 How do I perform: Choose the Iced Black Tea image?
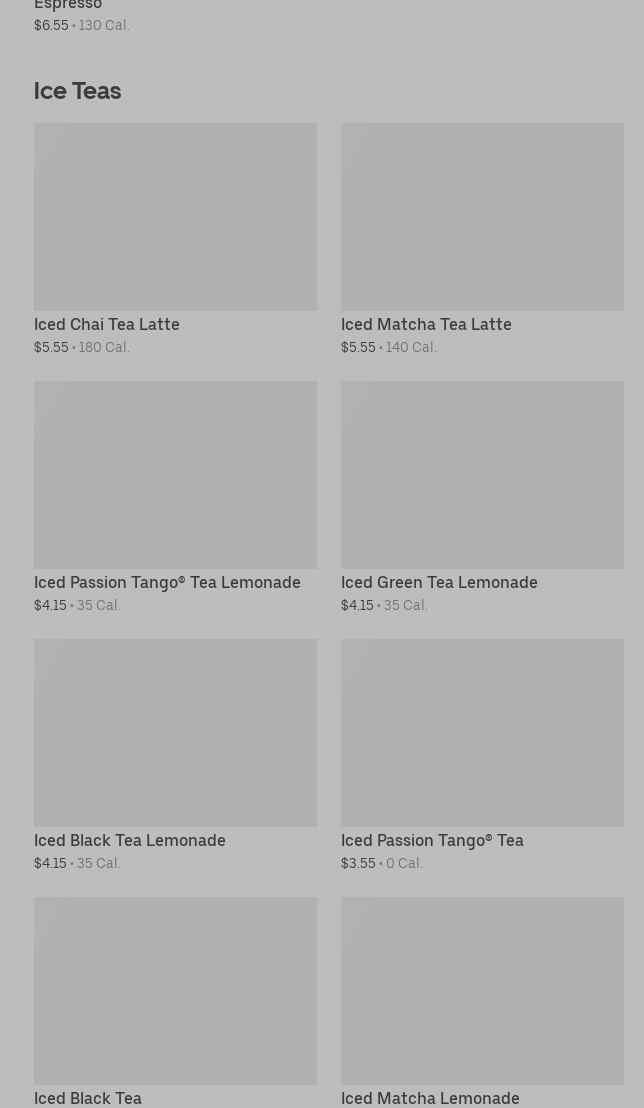click(175, 990)
